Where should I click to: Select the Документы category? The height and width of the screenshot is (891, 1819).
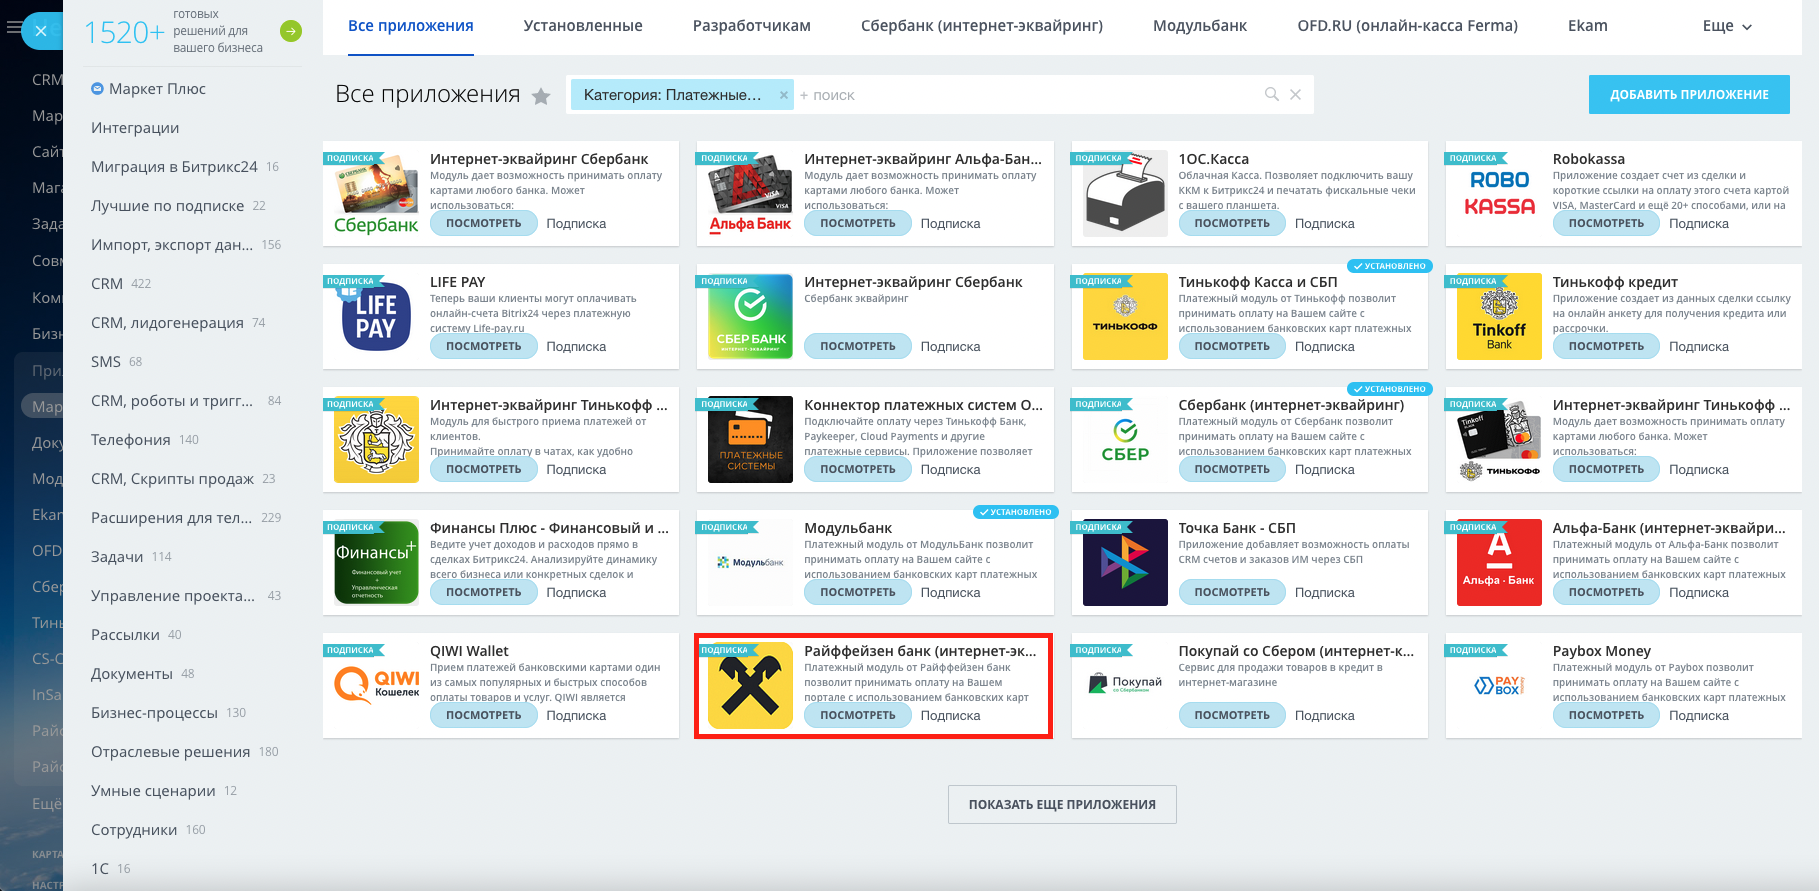[132, 674]
